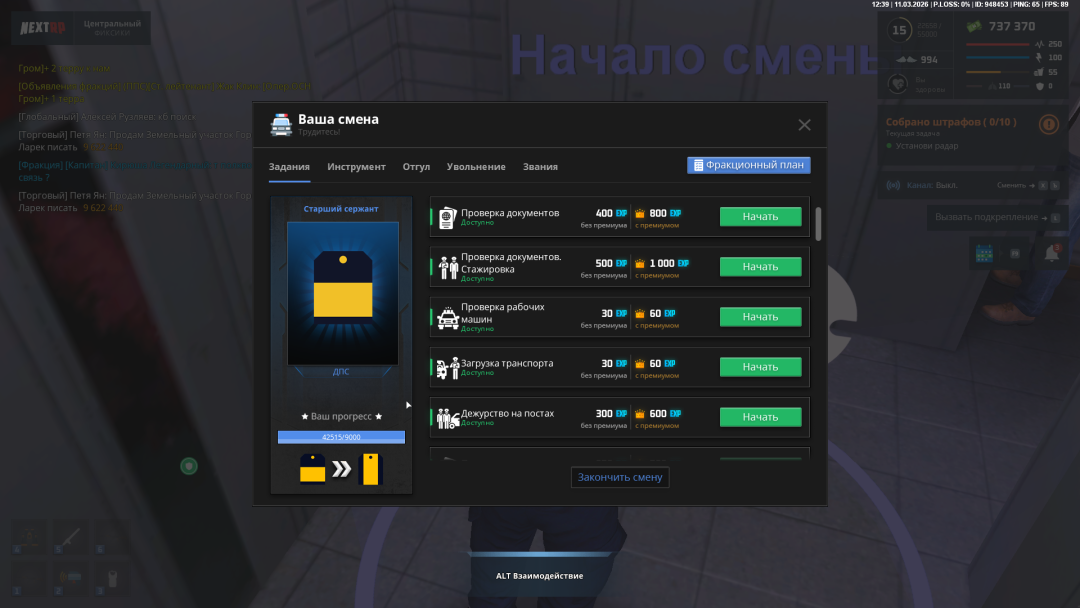Switch to the Инструмент tab
This screenshot has width=1080, height=608.
coord(356,167)
